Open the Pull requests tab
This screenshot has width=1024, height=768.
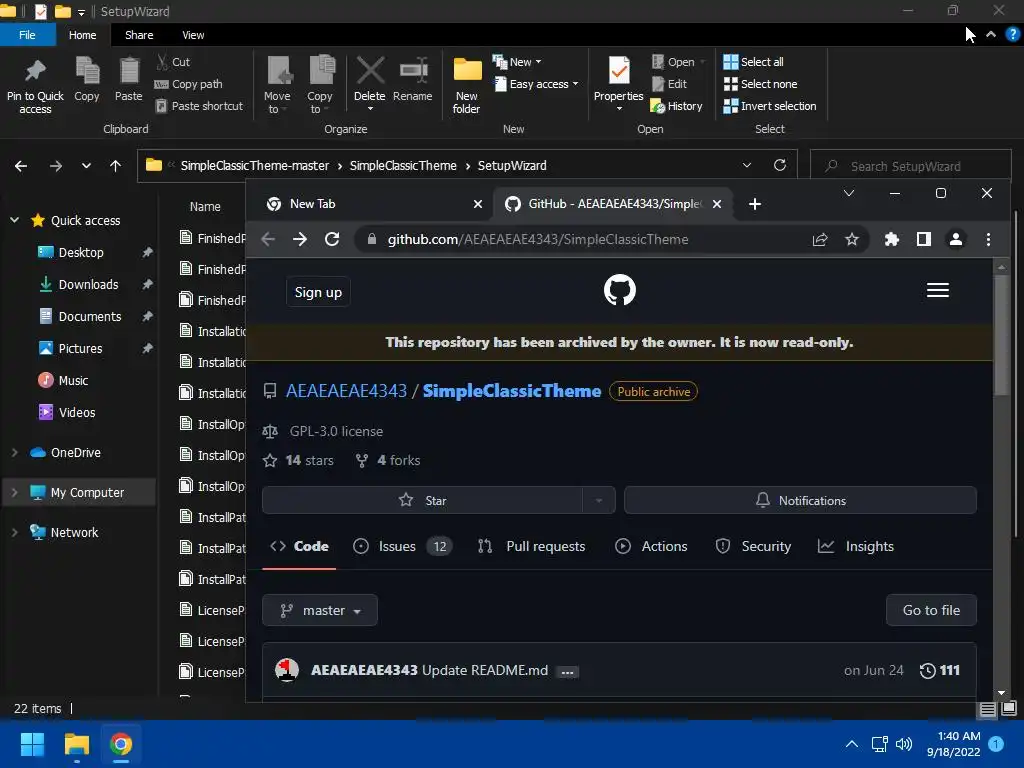tap(532, 546)
